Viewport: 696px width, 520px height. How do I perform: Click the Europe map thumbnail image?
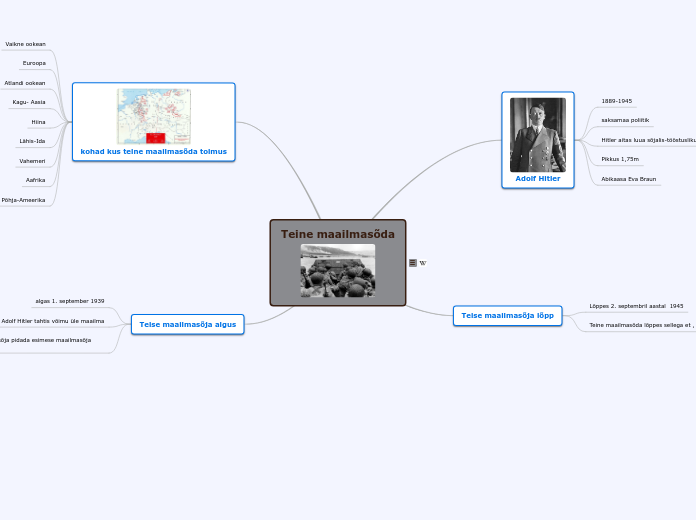[154, 116]
